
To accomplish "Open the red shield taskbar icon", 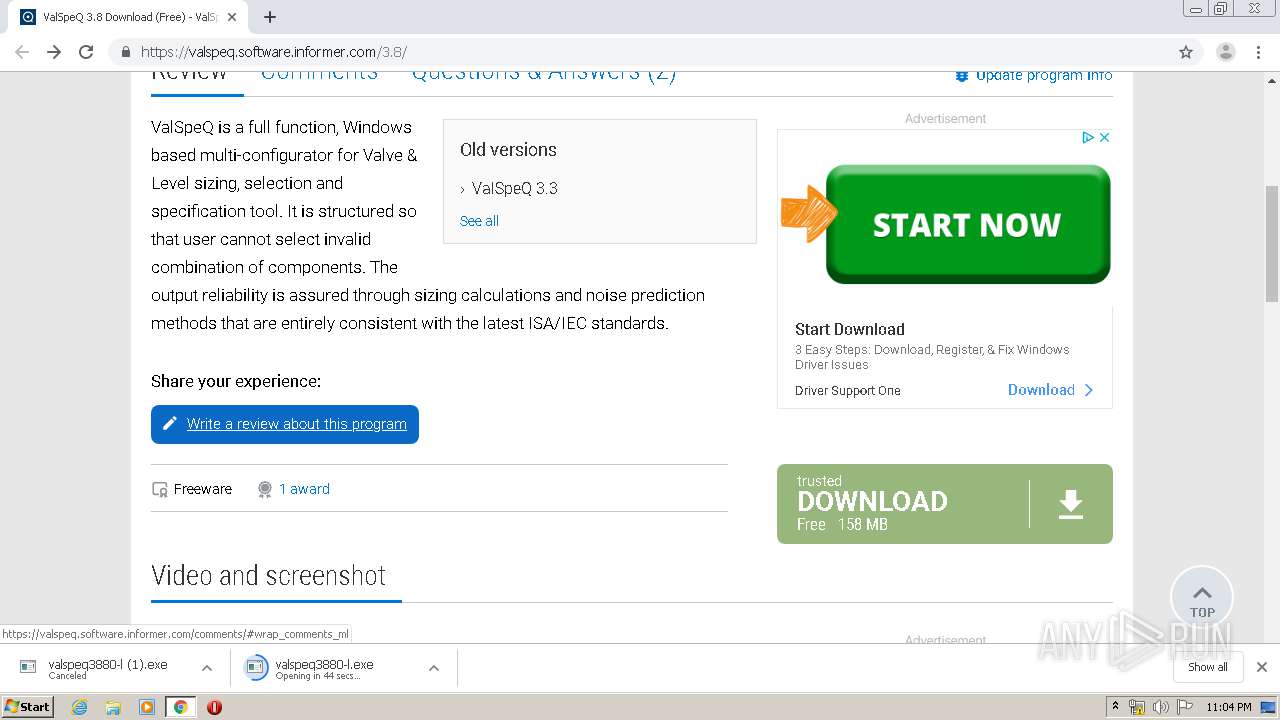I will (x=214, y=707).
